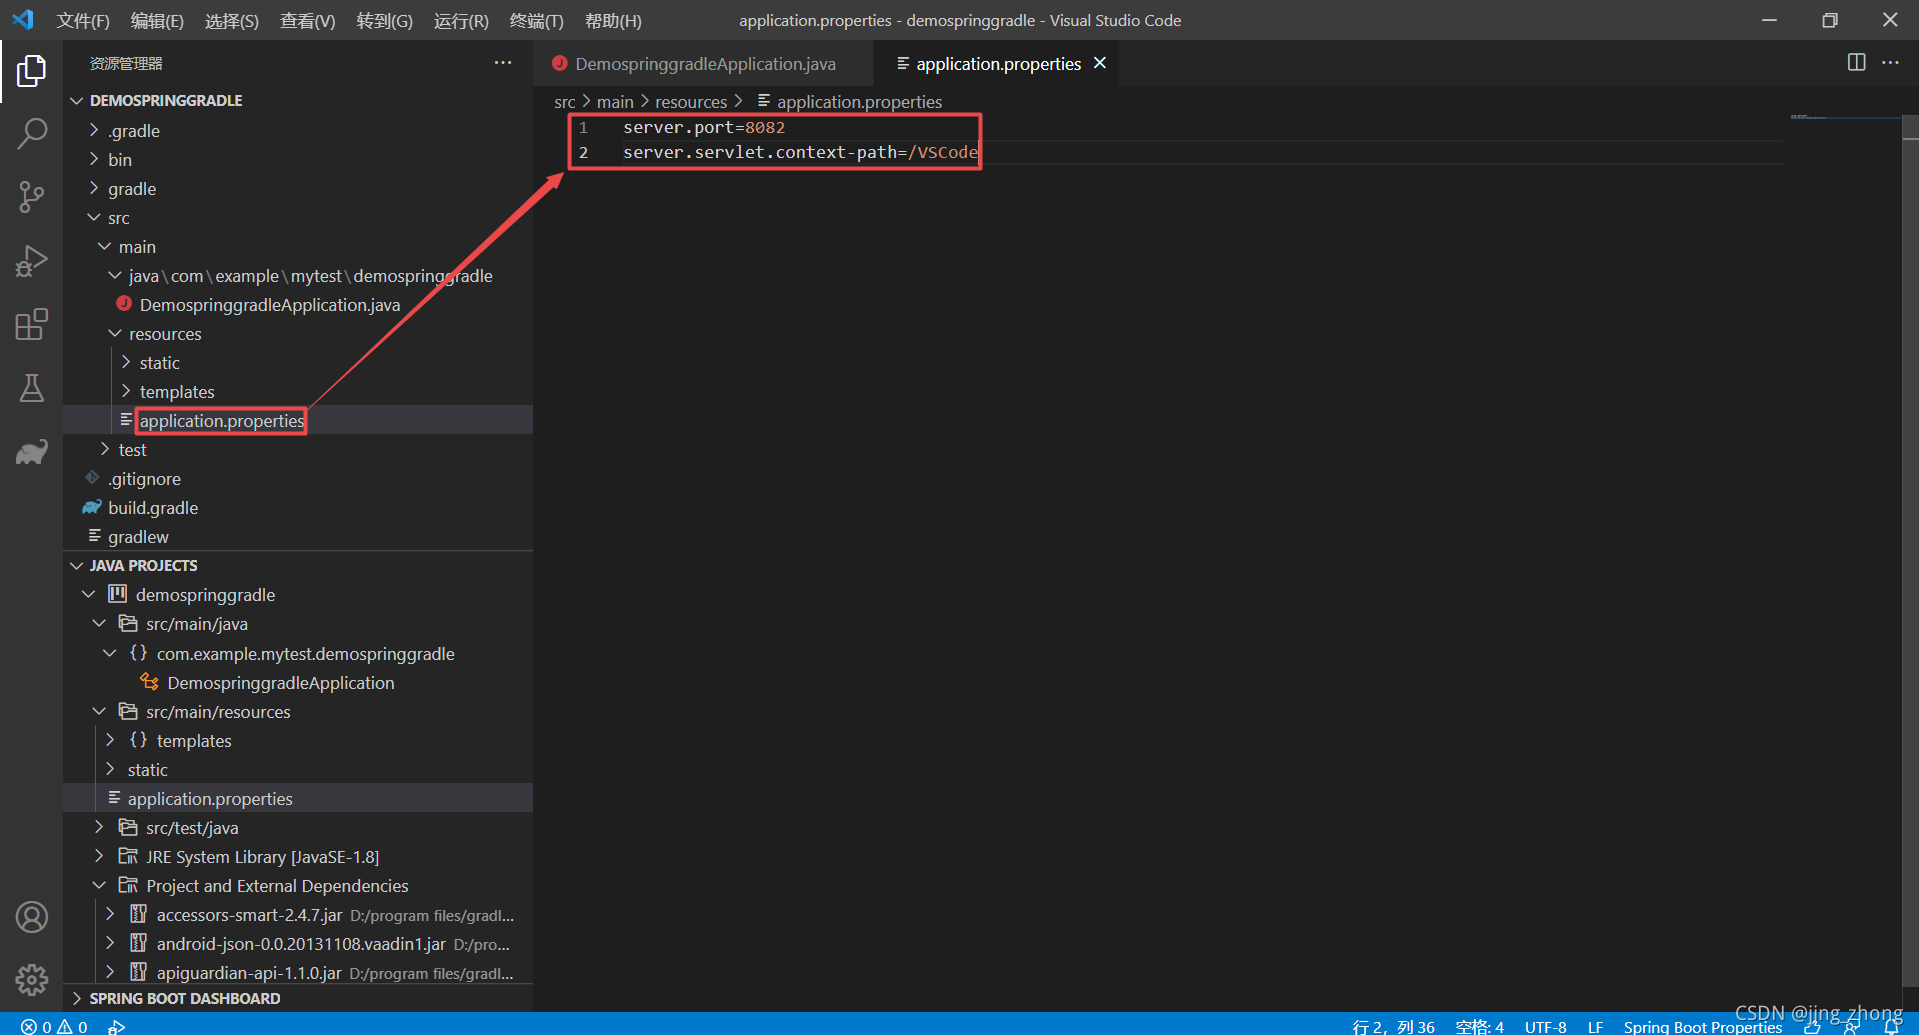Change language mode Spring Boot Properties
Screen dimensions: 1919x1035
click(1702, 1027)
